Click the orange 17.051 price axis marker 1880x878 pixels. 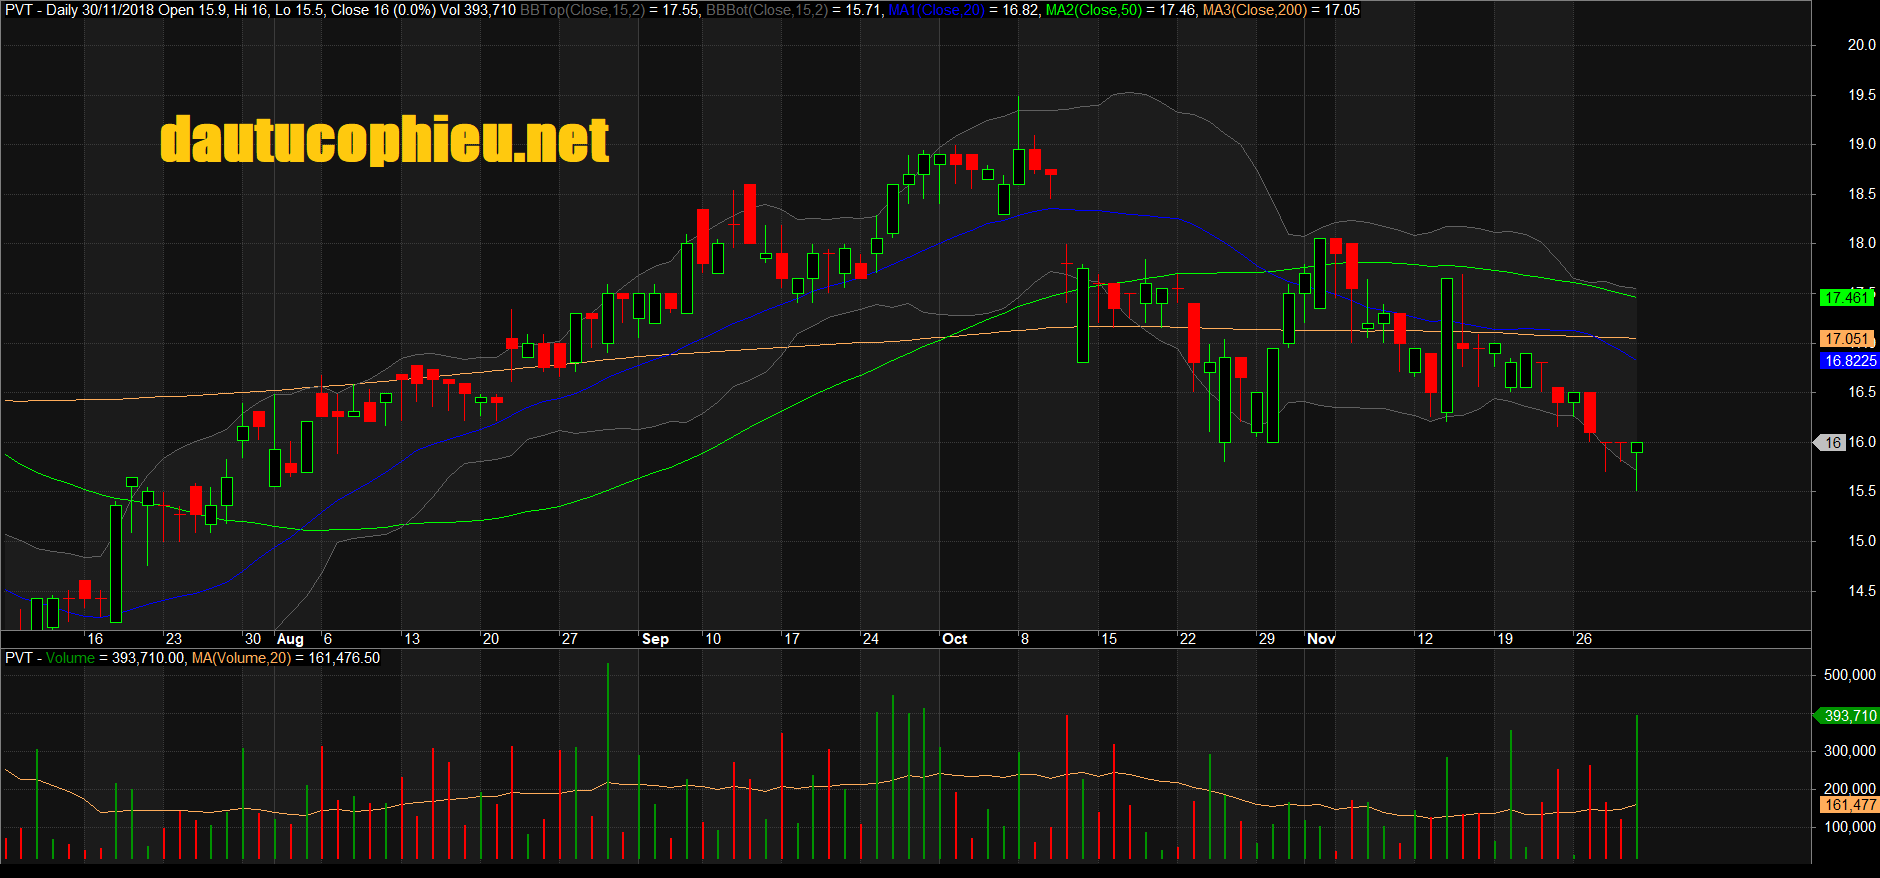tap(1846, 339)
